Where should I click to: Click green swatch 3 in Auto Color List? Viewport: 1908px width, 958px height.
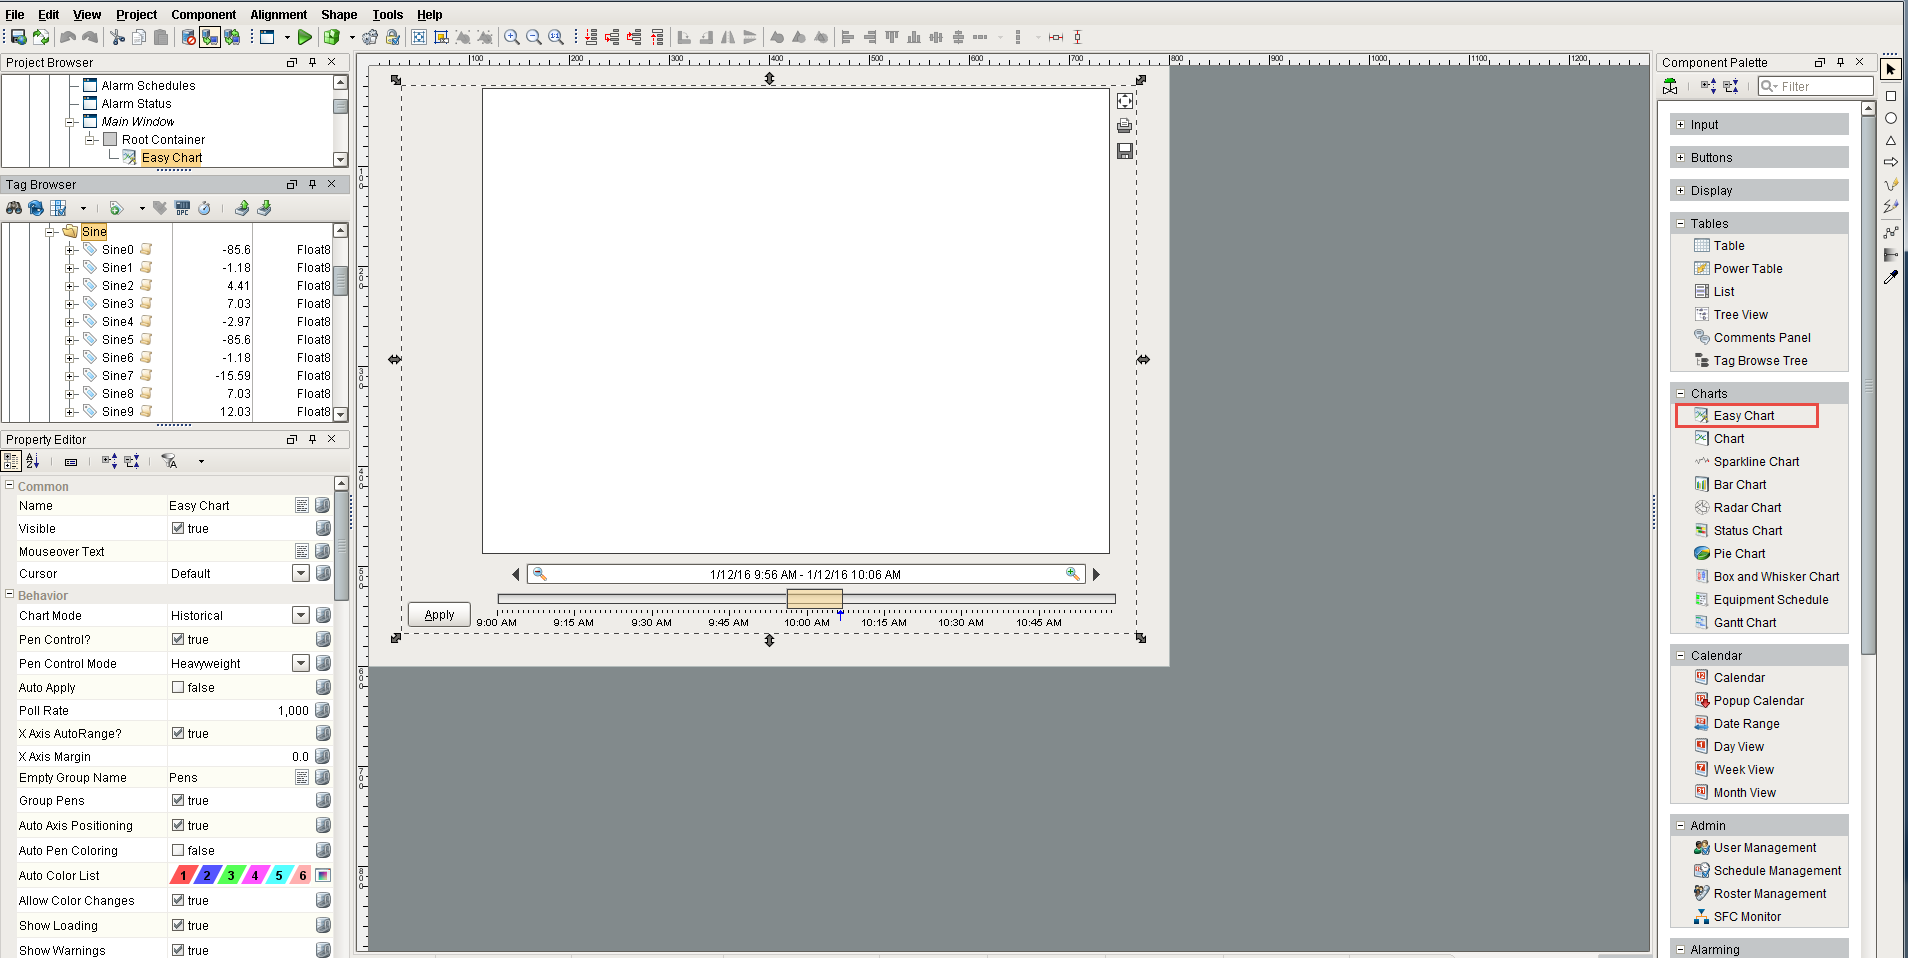pyautogui.click(x=231, y=875)
